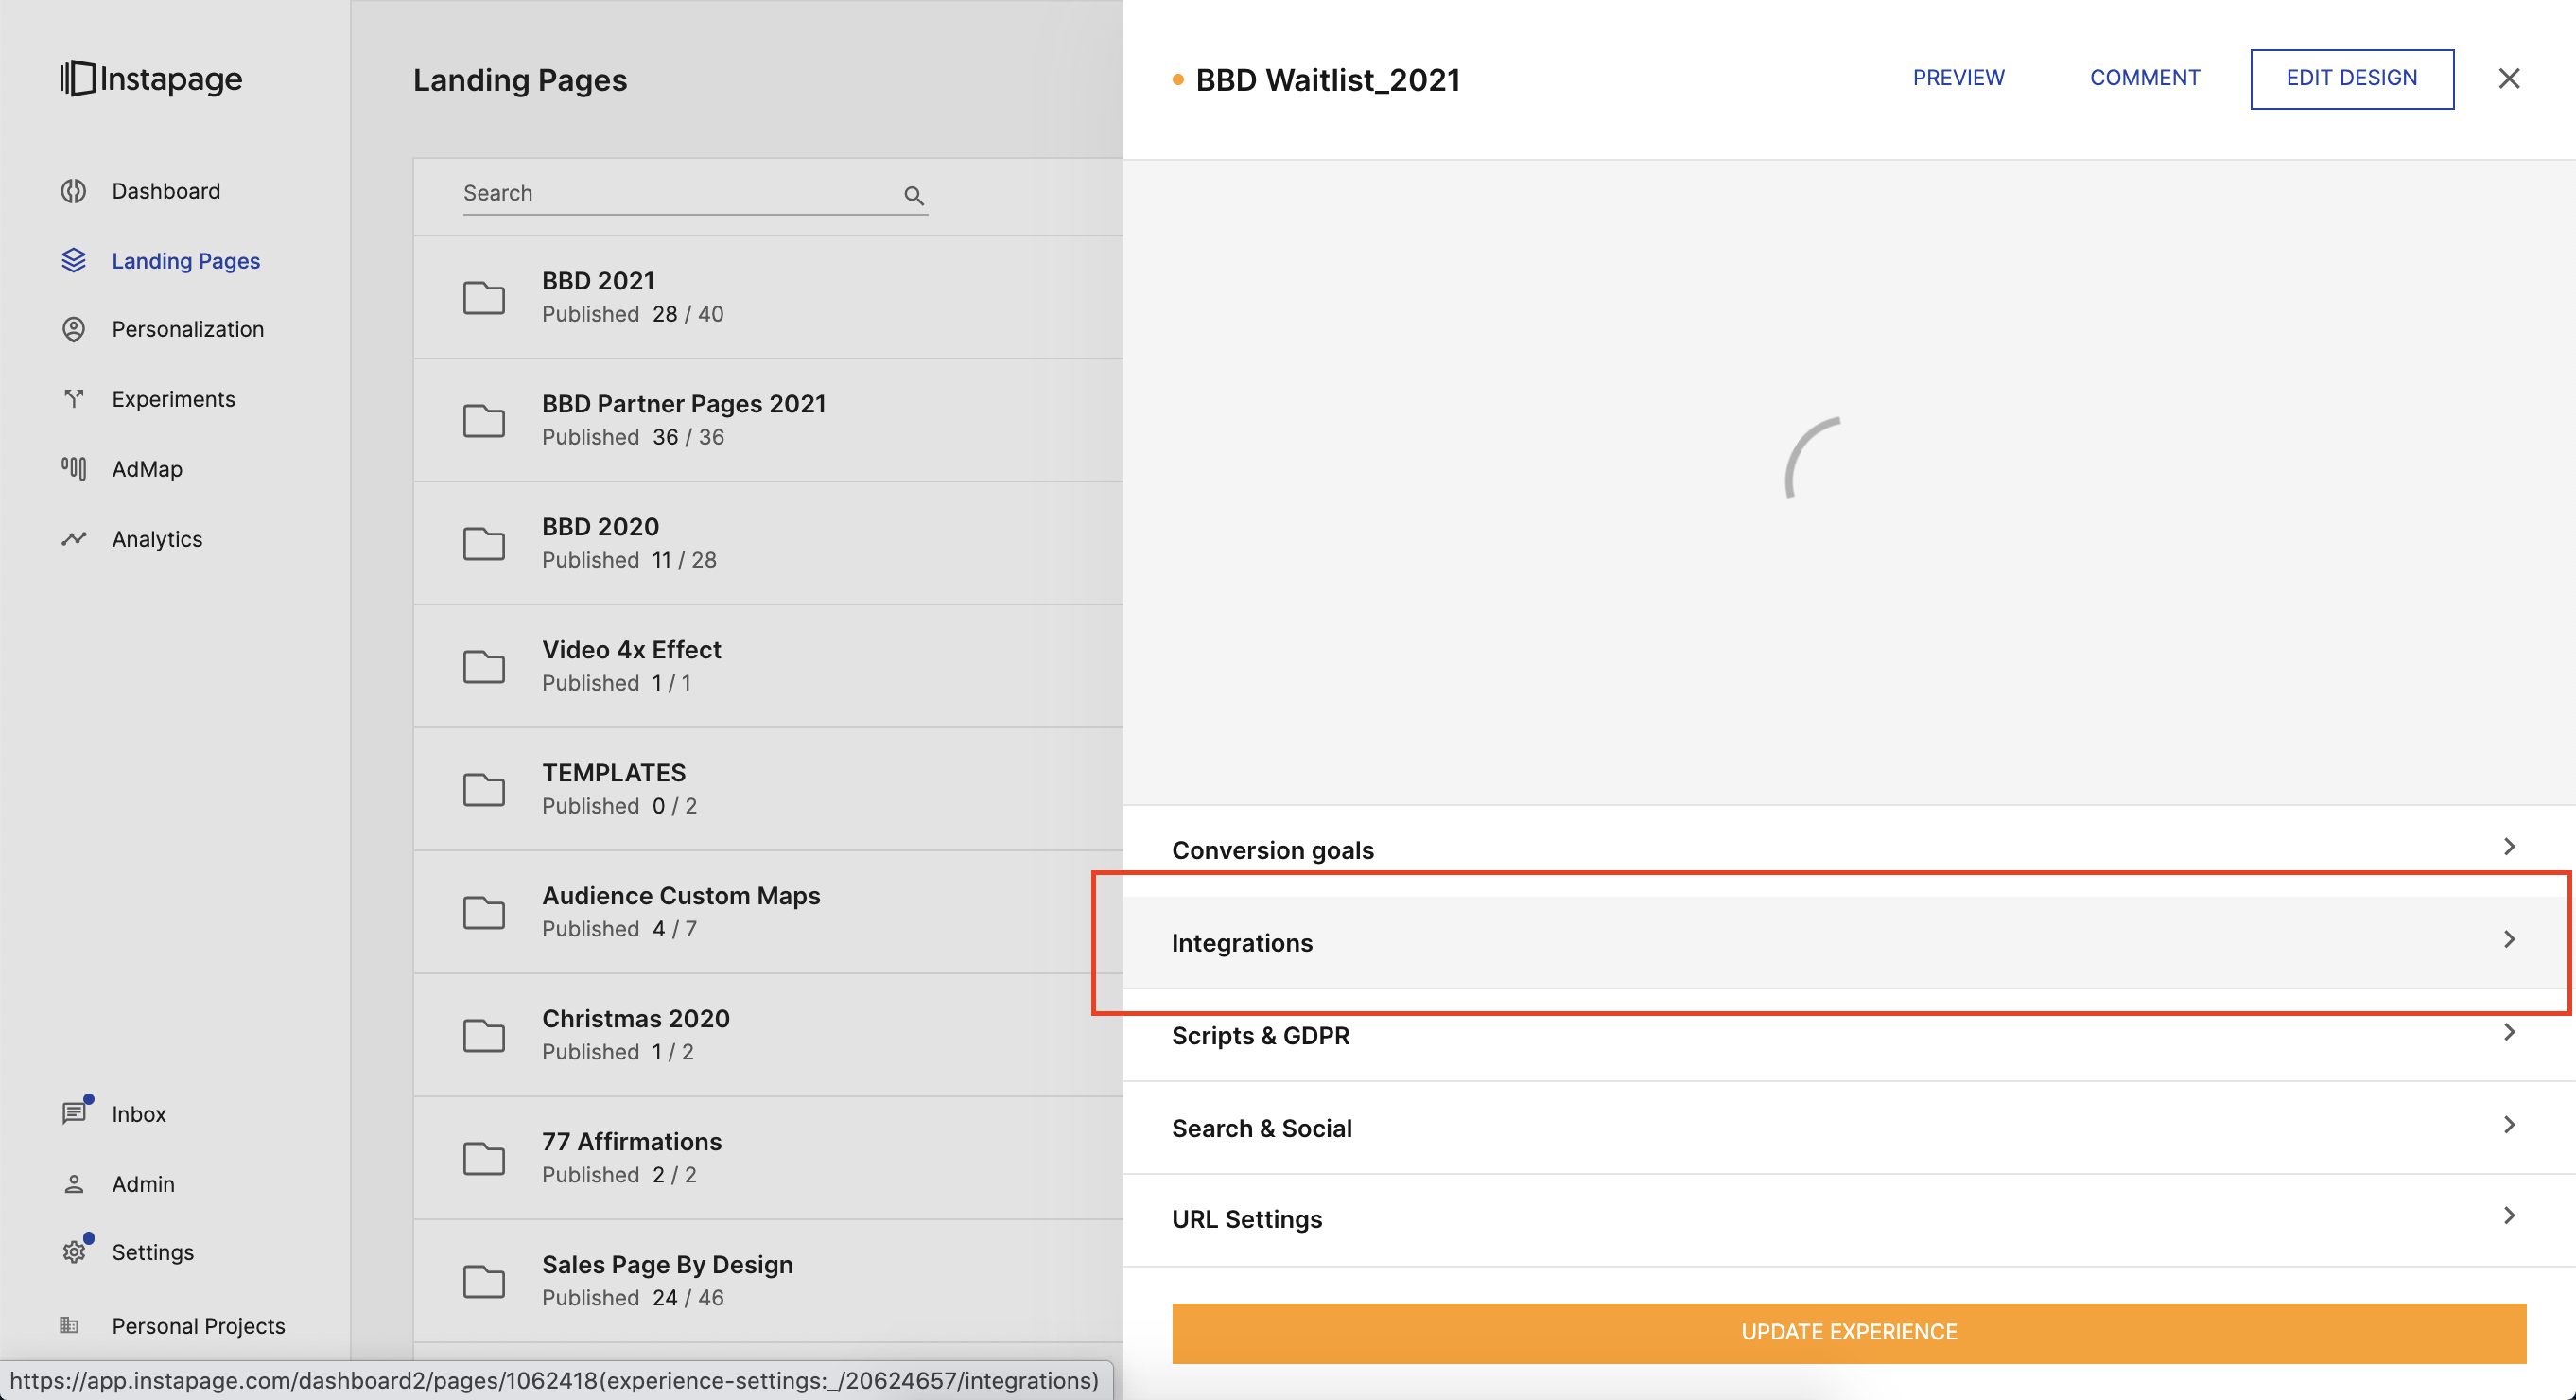Open the Search & Social row
The width and height of the screenshot is (2576, 1400).
[1848, 1127]
